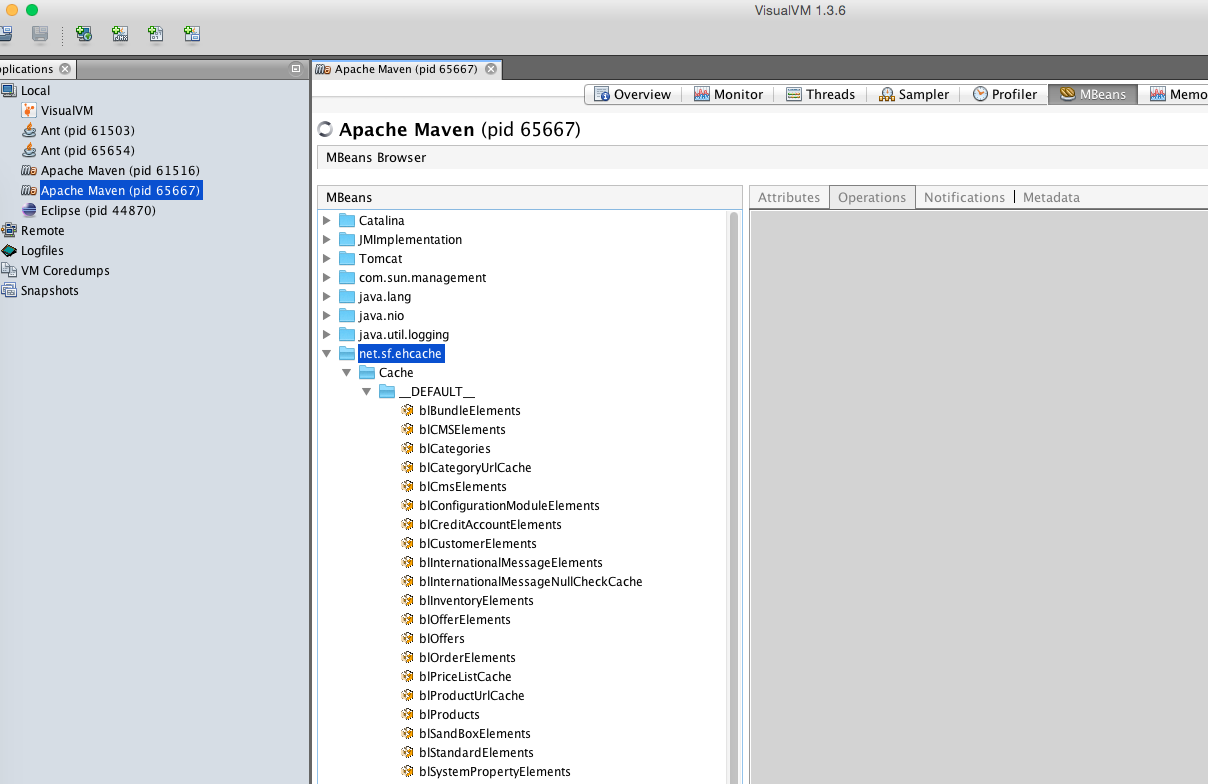Close the Apache Maven (pid 65667) tab
This screenshot has height=784, width=1208.
[489, 69]
